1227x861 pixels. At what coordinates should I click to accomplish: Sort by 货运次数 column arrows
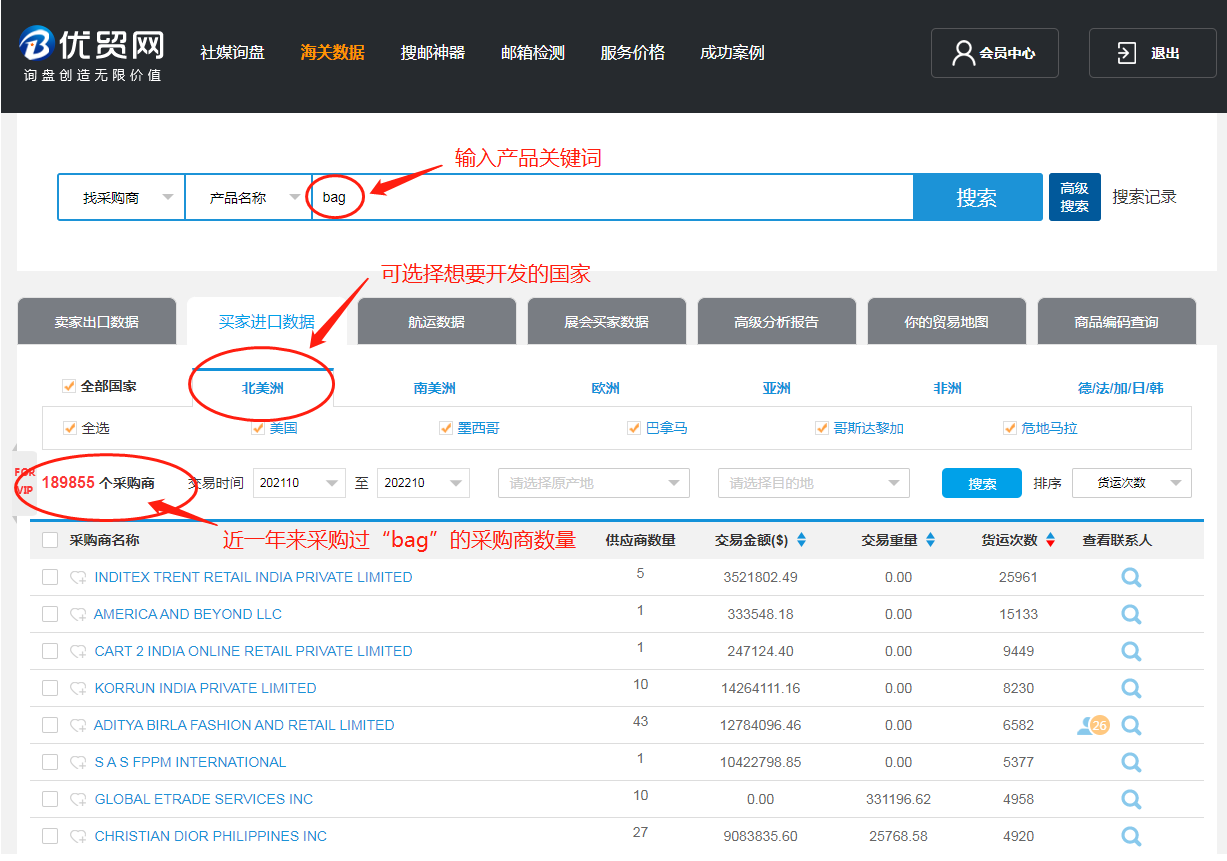coord(1050,540)
